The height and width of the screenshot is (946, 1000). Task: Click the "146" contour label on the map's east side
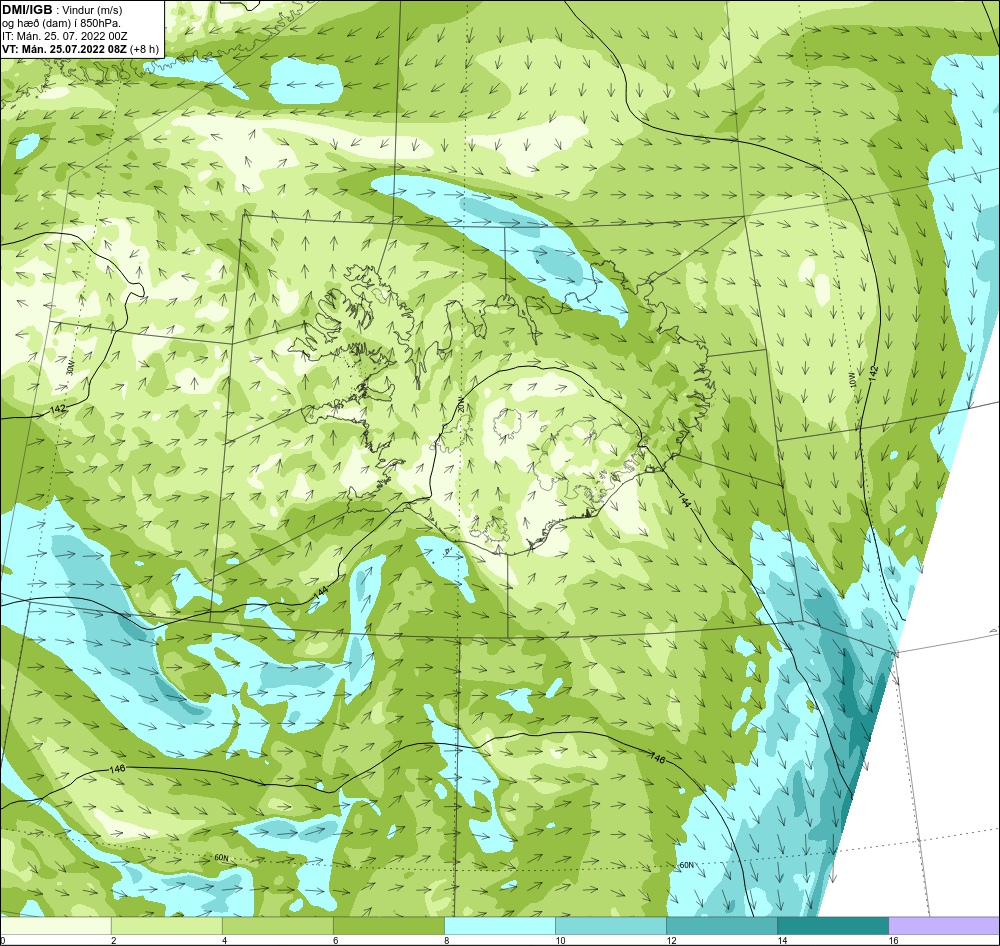pyautogui.click(x=658, y=758)
